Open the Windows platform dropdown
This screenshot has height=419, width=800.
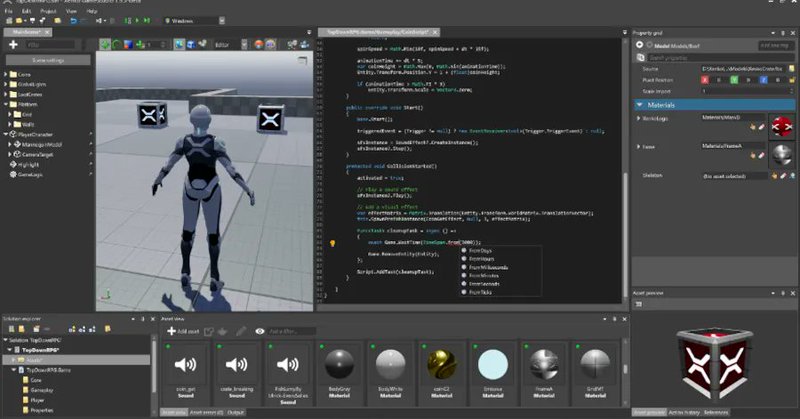tap(194, 21)
